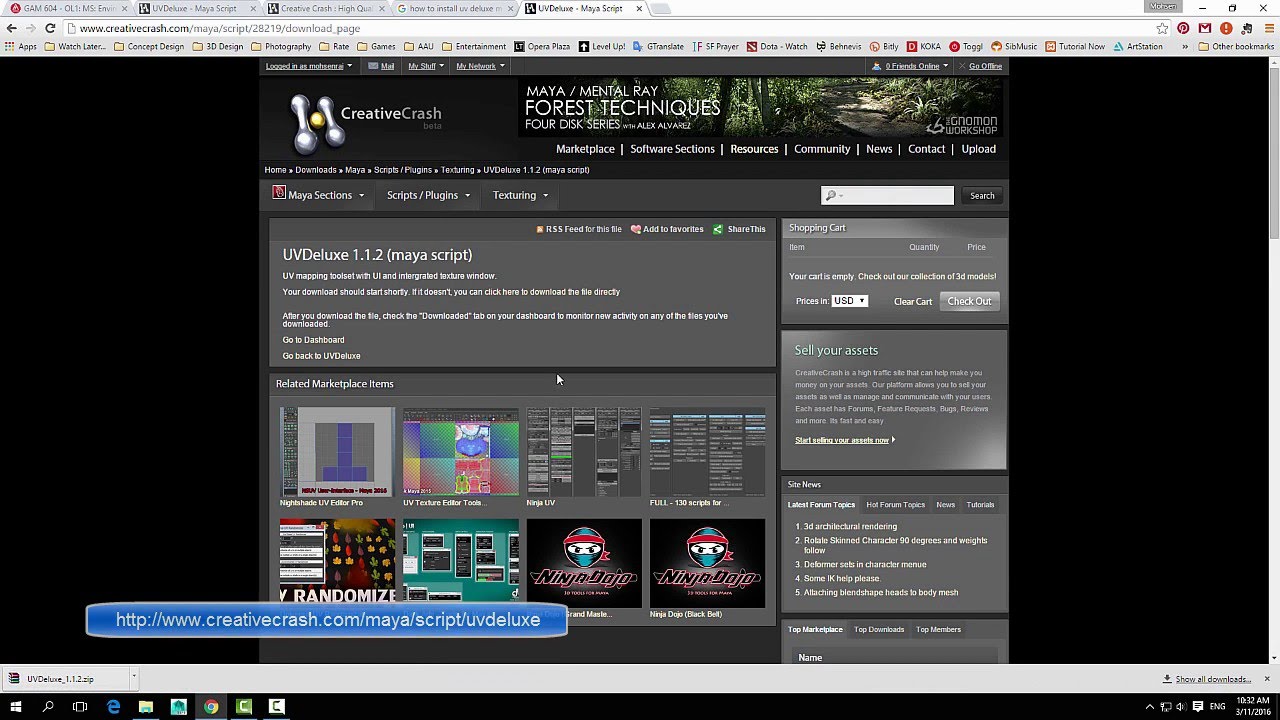Bookmark page with the star icon

click(x=1162, y=28)
